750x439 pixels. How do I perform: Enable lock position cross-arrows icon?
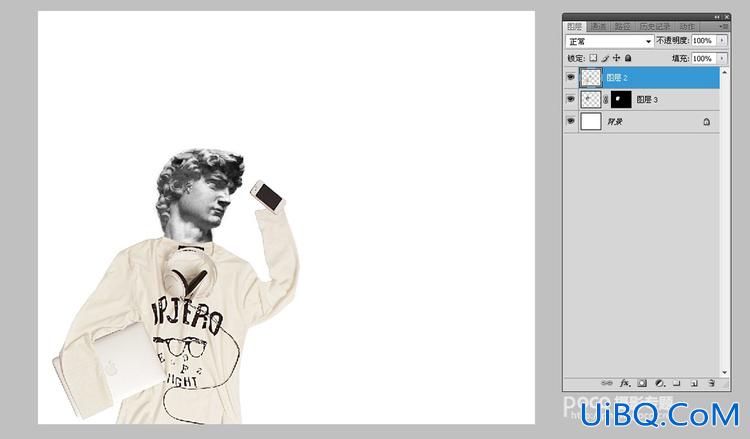(x=617, y=58)
